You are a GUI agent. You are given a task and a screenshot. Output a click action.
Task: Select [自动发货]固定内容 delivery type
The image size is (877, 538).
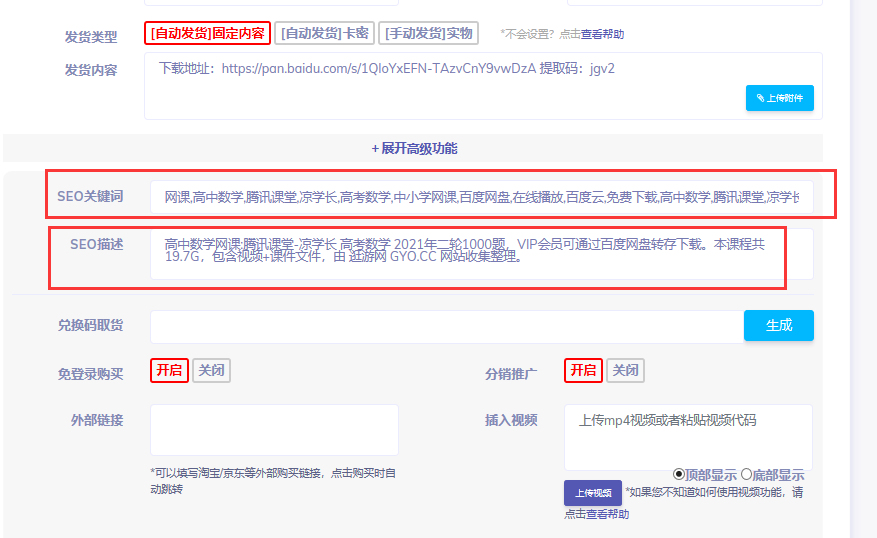pos(207,33)
